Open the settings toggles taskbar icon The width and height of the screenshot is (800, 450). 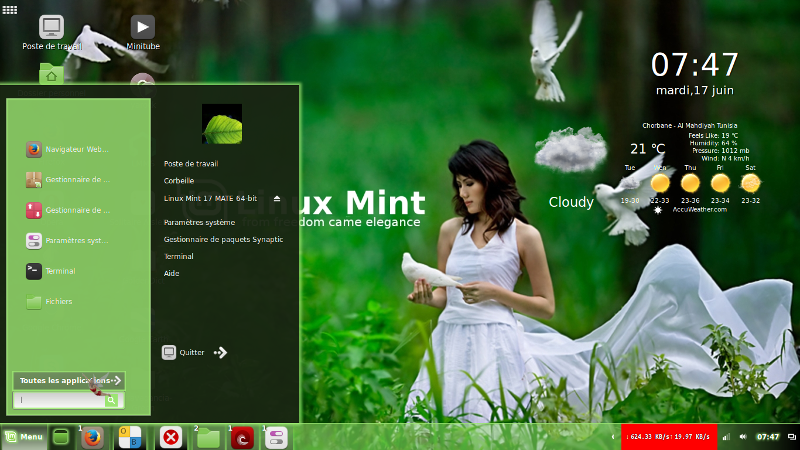pos(277,438)
